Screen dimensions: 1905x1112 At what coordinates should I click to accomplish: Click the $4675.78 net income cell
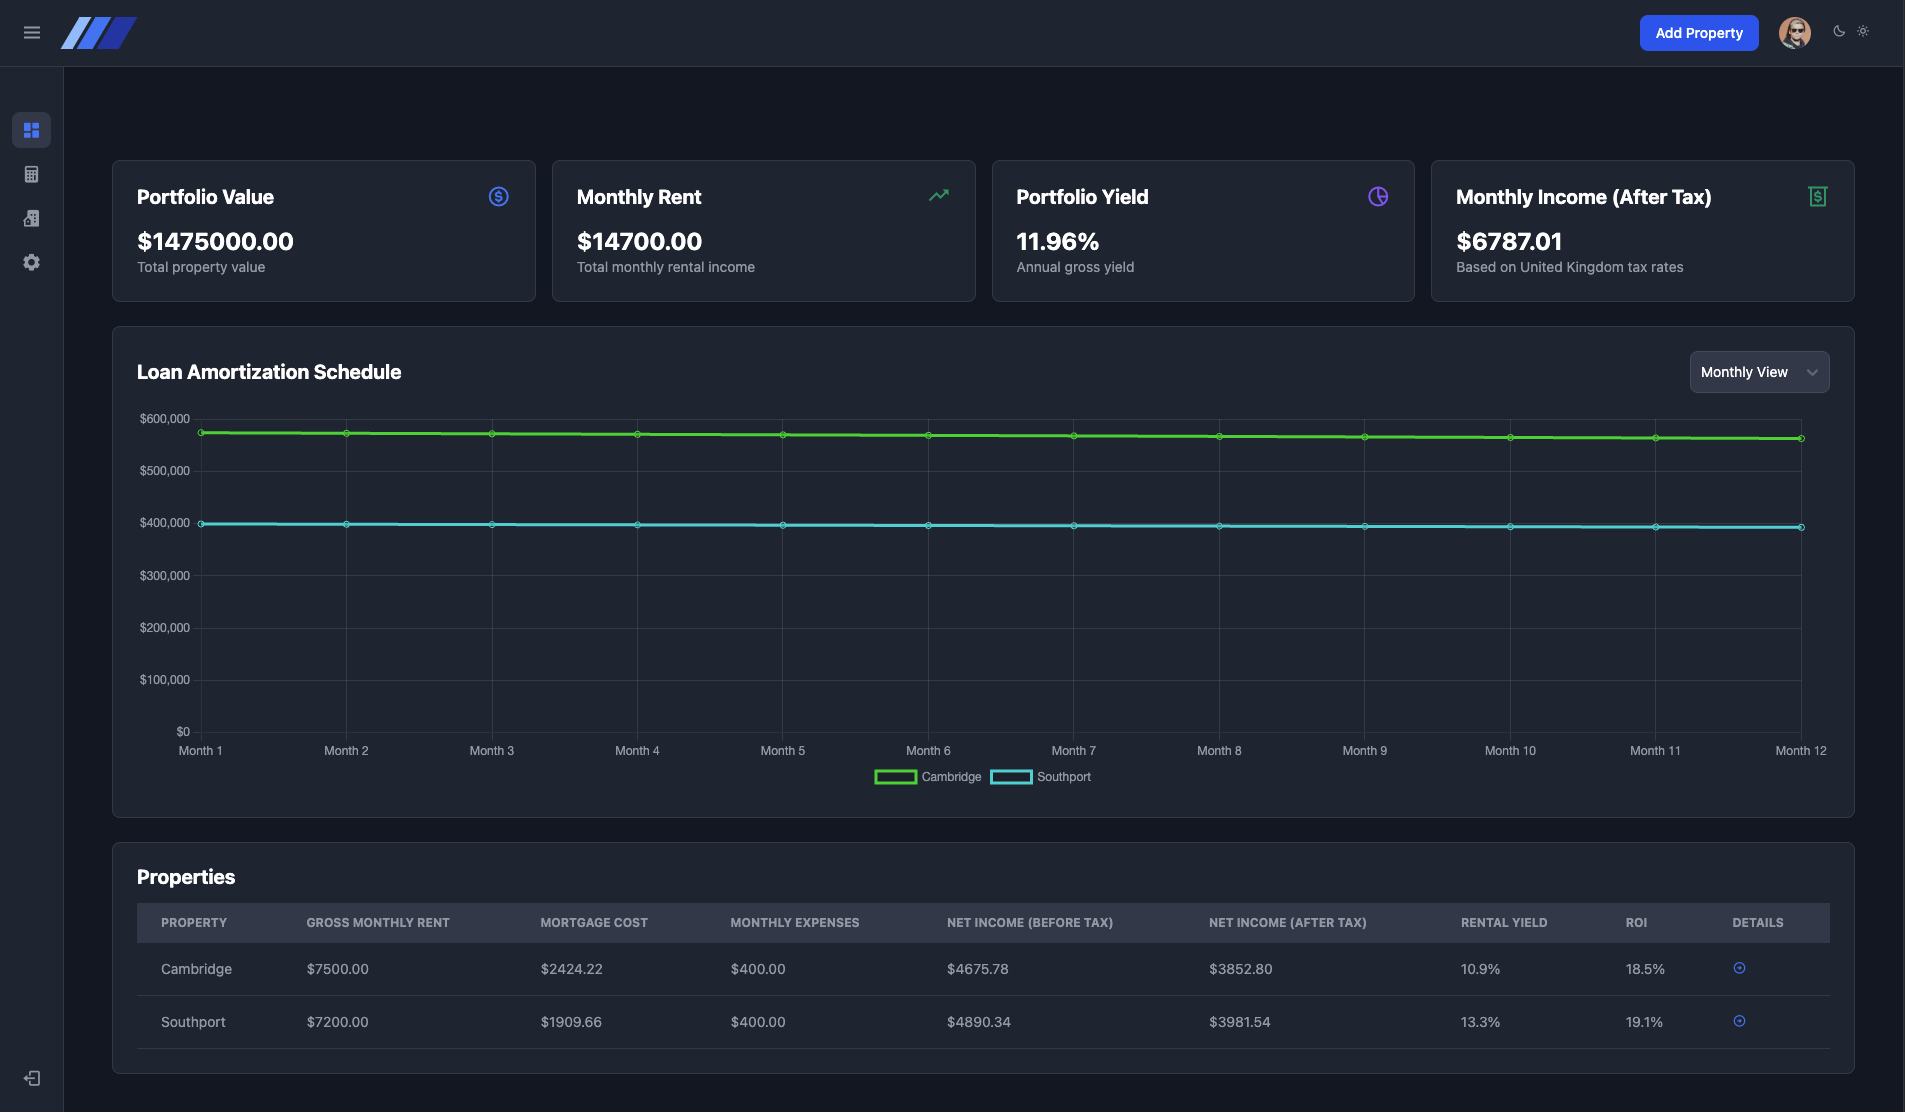978,969
